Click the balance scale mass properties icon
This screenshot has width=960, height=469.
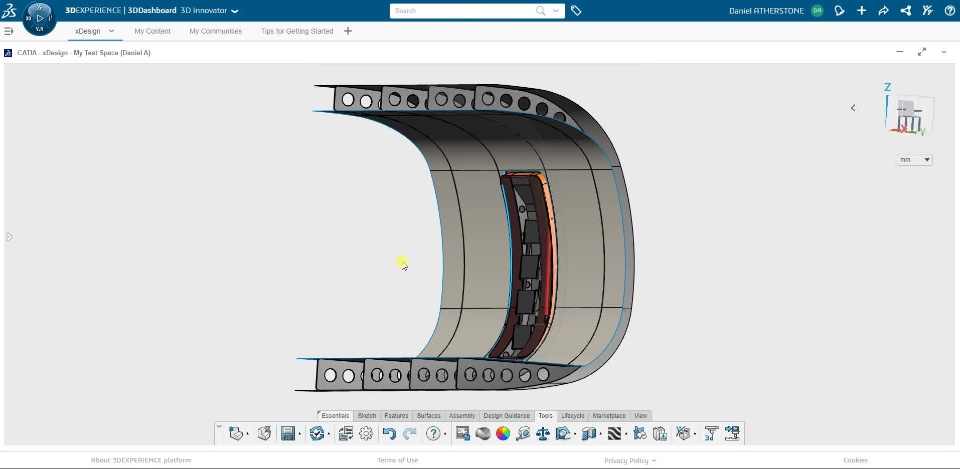[543, 433]
